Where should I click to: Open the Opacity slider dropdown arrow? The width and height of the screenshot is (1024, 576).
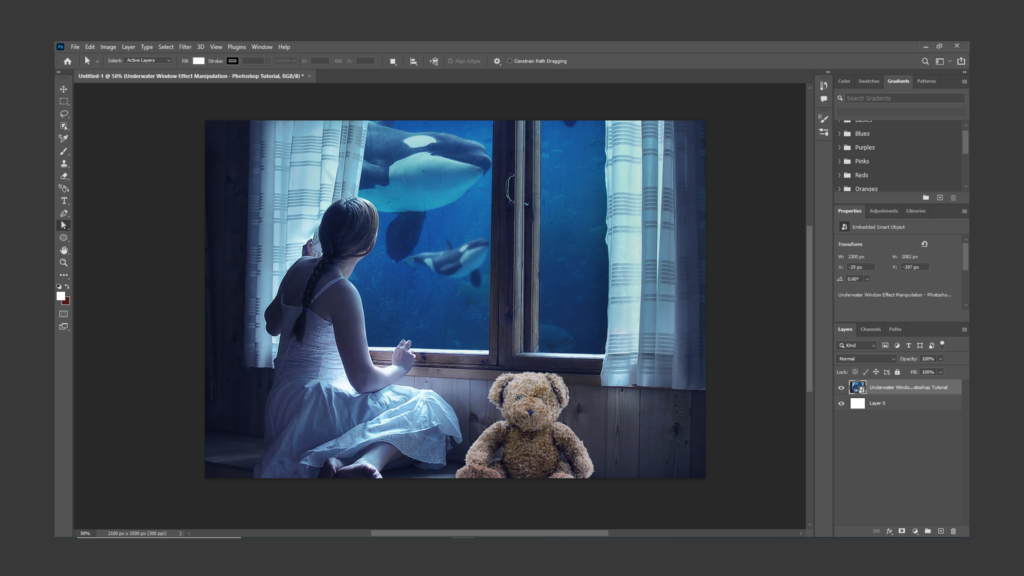940,359
